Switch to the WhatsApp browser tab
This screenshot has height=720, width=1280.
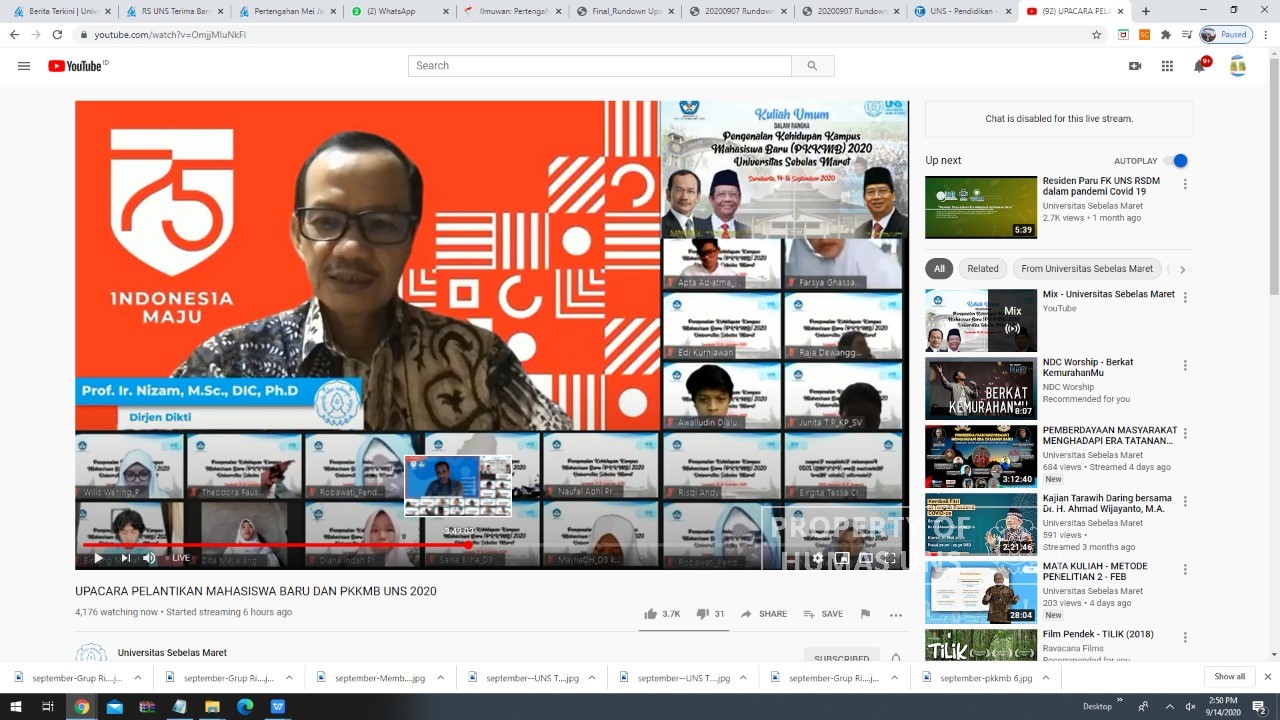(398, 11)
